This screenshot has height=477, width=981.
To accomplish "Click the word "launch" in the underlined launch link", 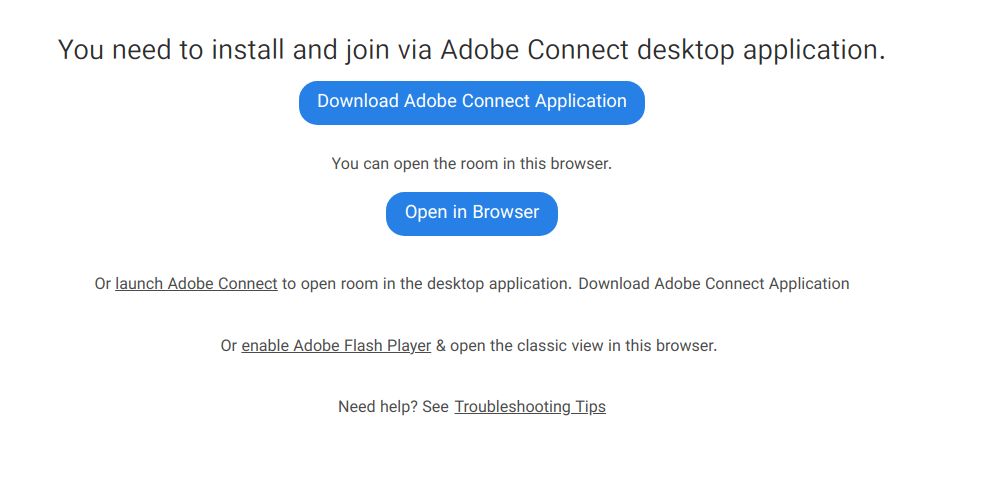I will [139, 284].
